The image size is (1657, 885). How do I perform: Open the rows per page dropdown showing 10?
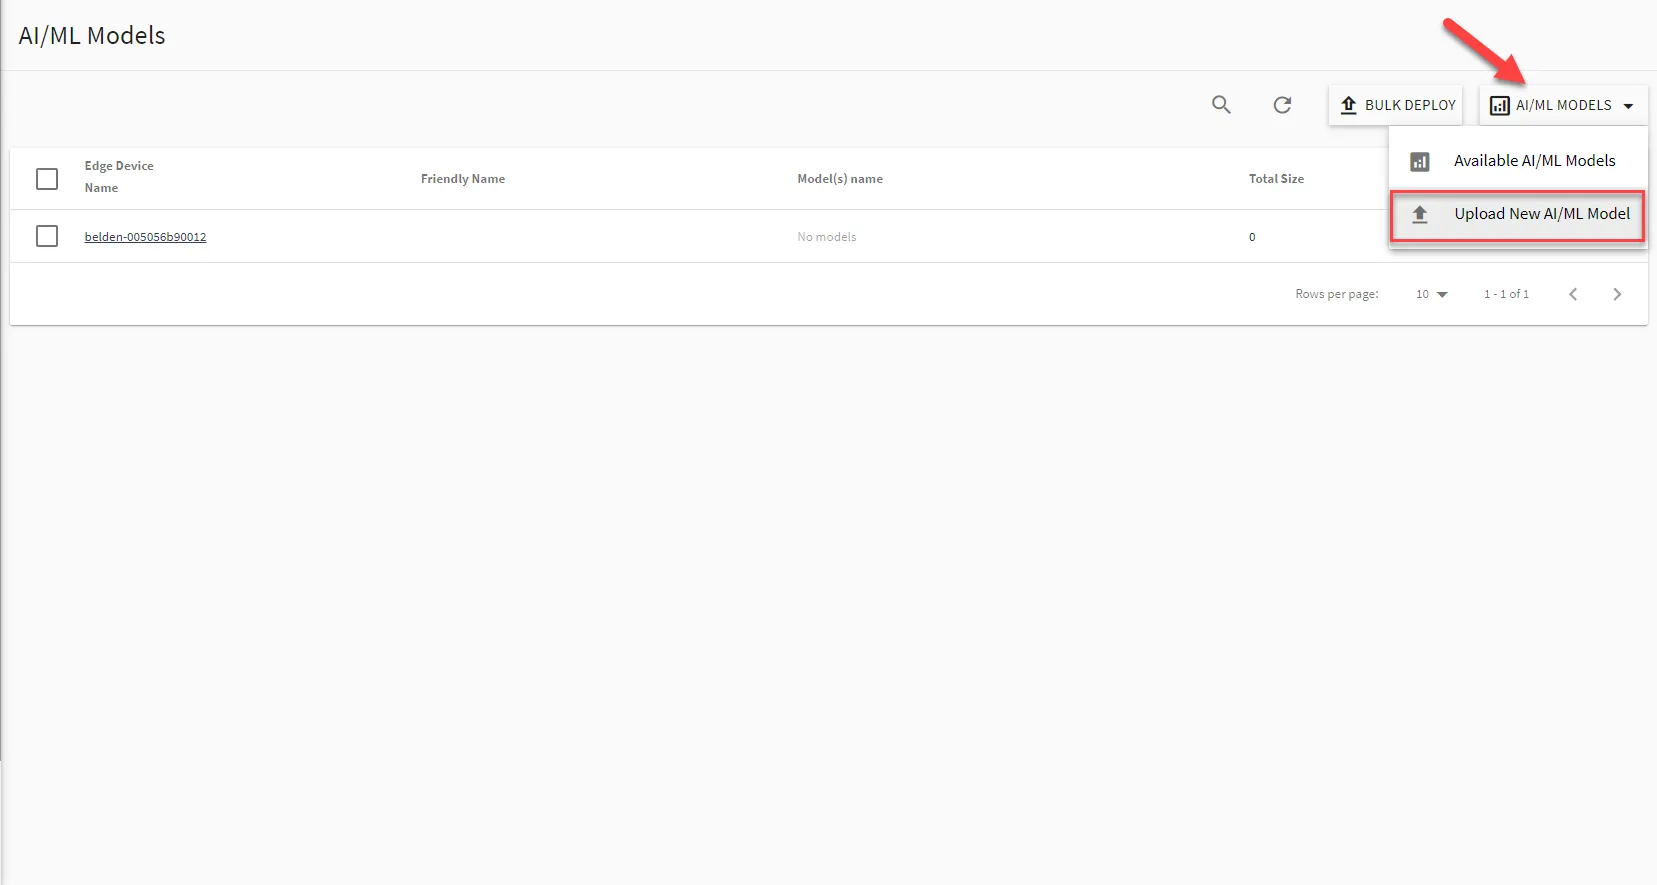pyautogui.click(x=1431, y=294)
